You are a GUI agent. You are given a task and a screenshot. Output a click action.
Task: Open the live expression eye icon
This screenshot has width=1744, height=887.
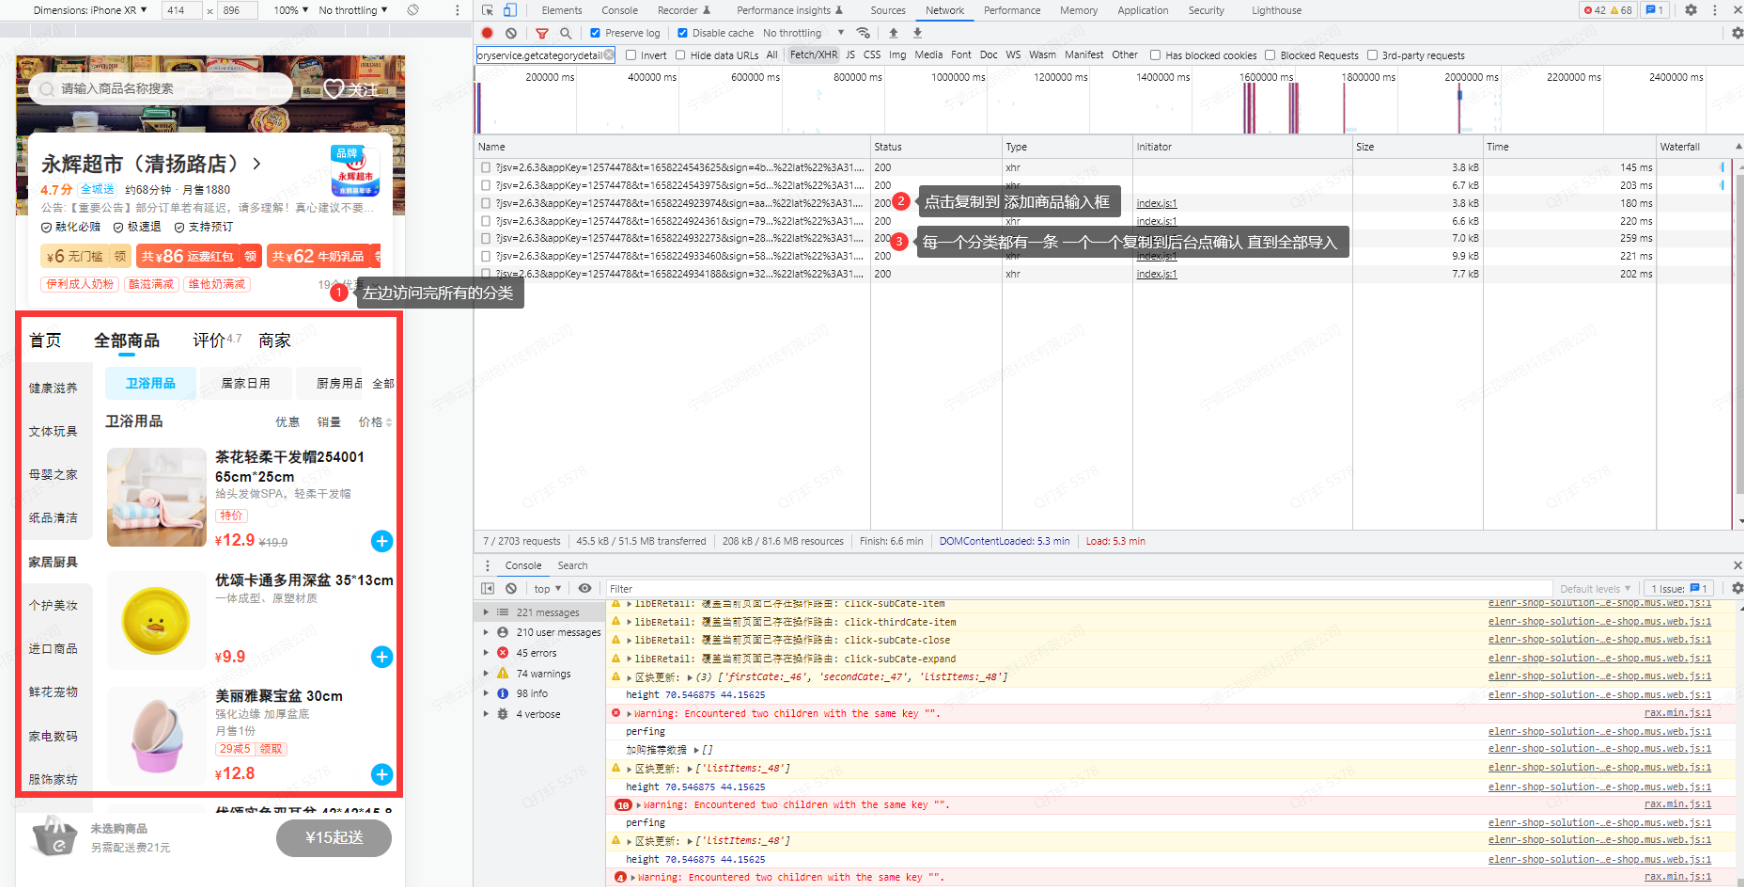click(x=585, y=589)
